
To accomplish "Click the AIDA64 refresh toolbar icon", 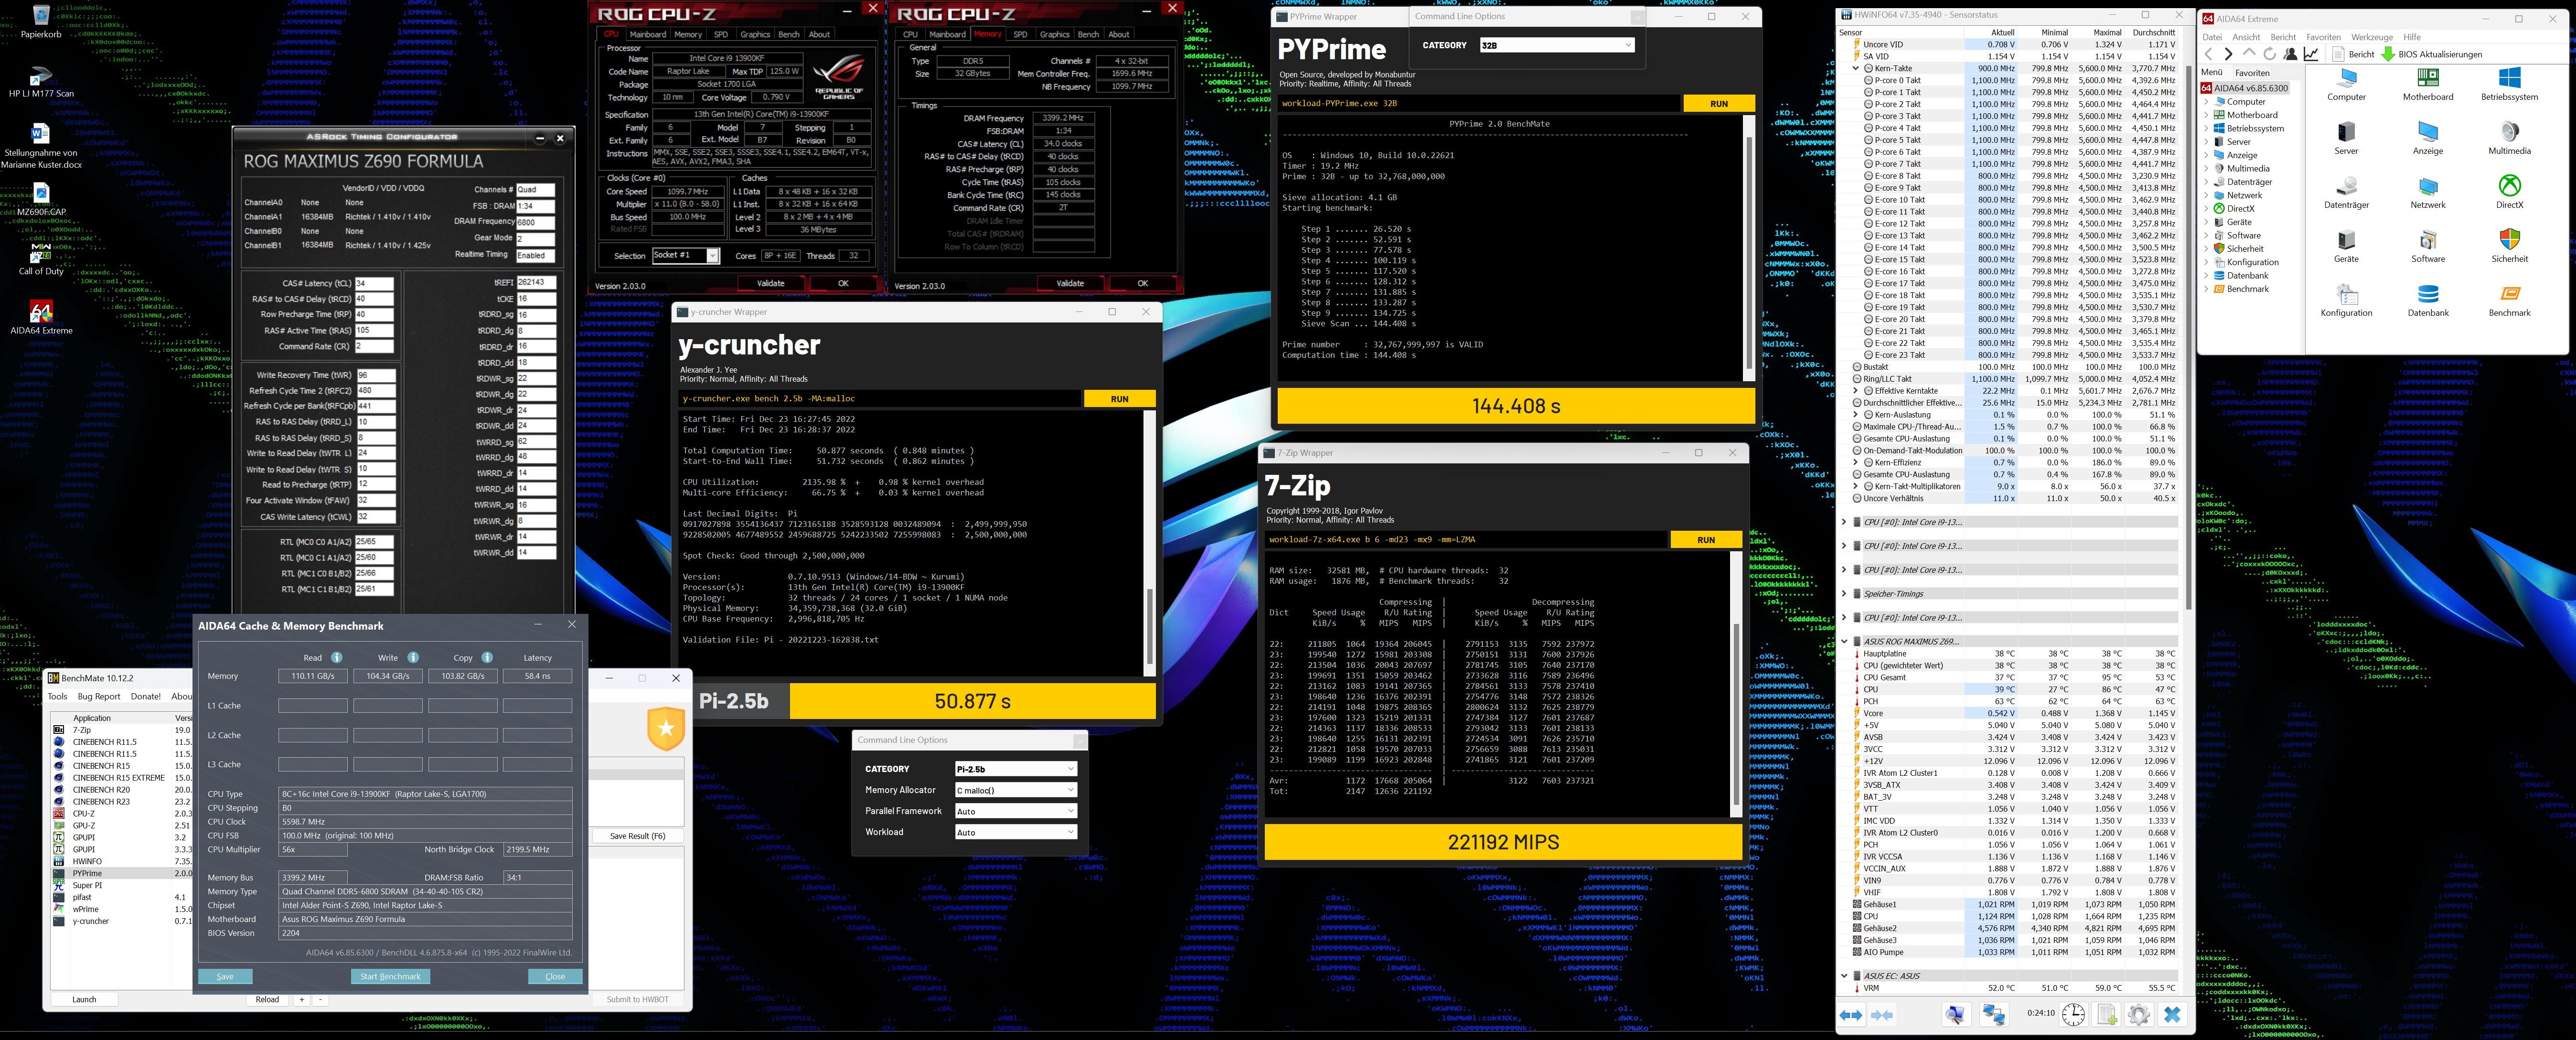I will [x=2269, y=54].
